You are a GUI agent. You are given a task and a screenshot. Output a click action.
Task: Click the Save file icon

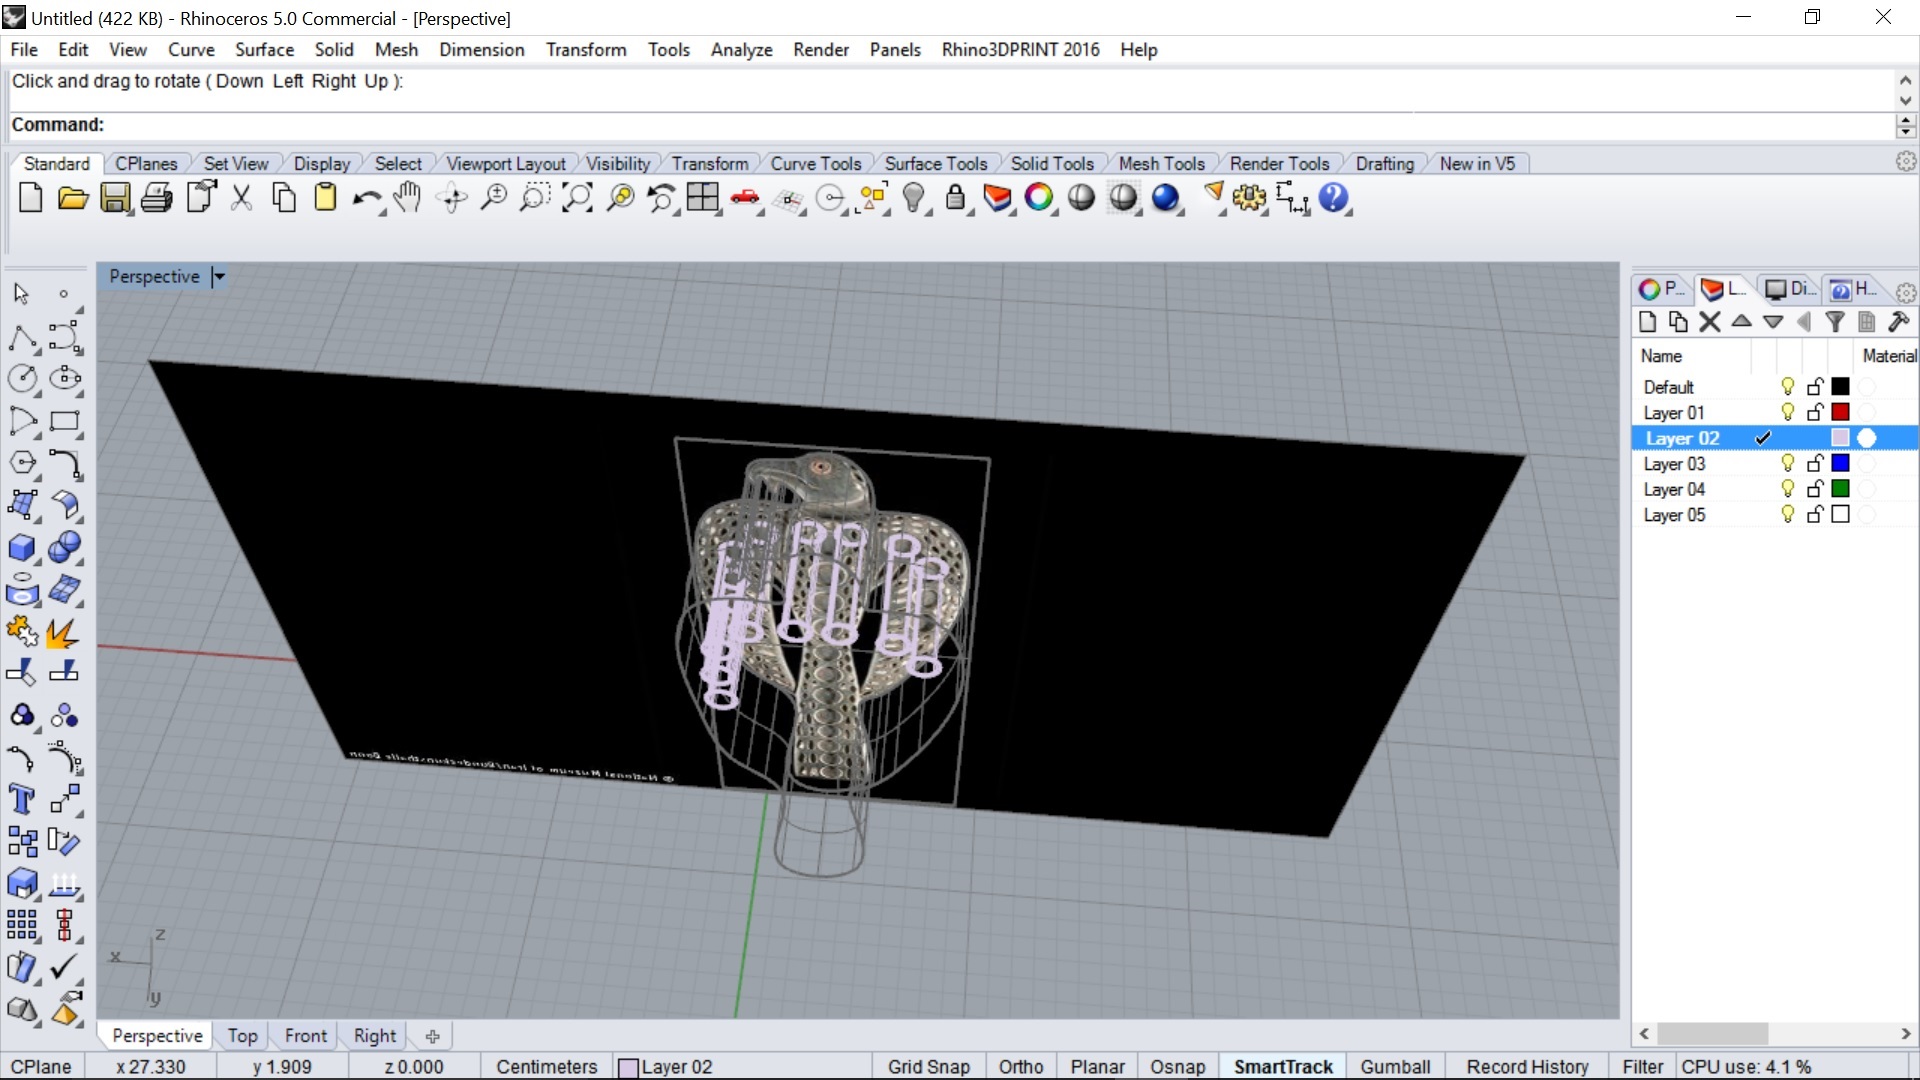pyautogui.click(x=115, y=198)
